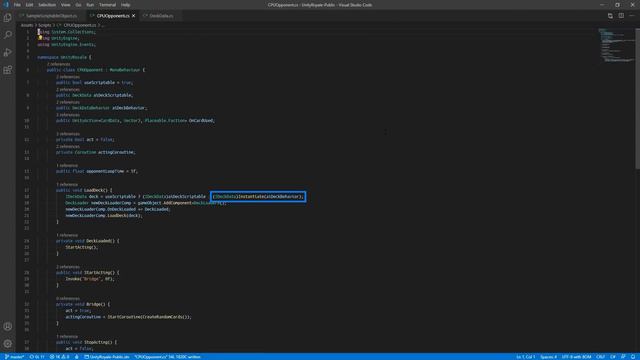The height and width of the screenshot is (360, 640).
Task: Switch to the CPUOpponent.cs tab
Action: click(x=113, y=16)
